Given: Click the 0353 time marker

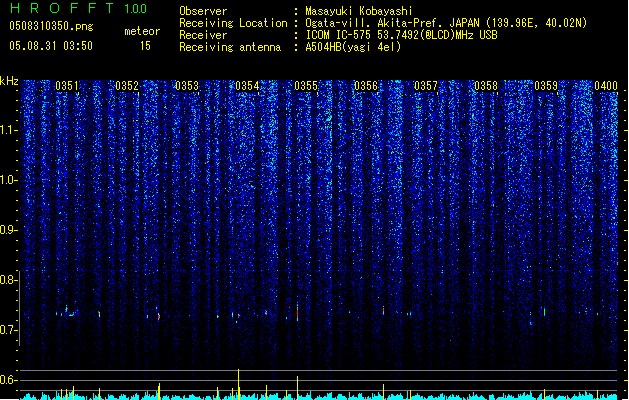Looking at the screenshot, I should [187, 86].
